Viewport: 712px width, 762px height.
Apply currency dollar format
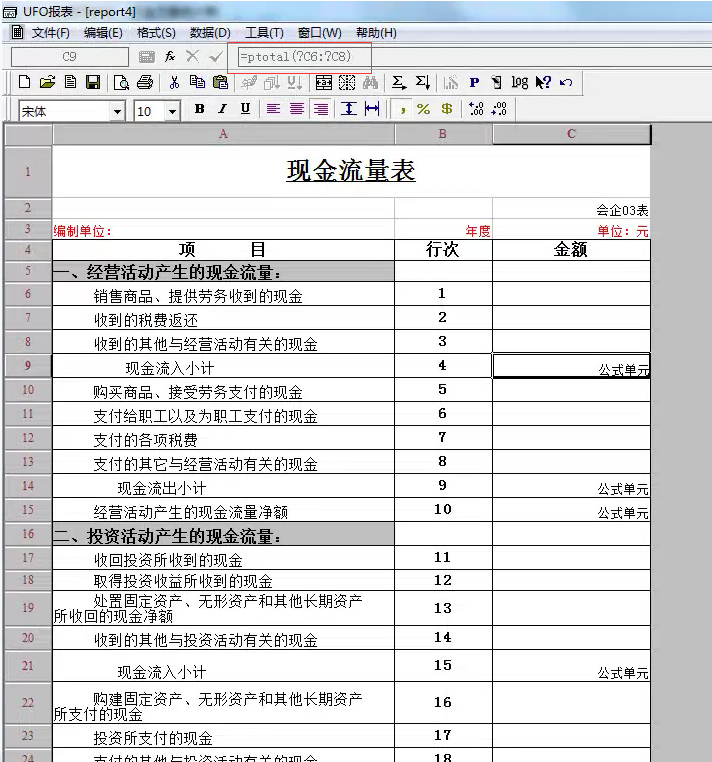447,108
